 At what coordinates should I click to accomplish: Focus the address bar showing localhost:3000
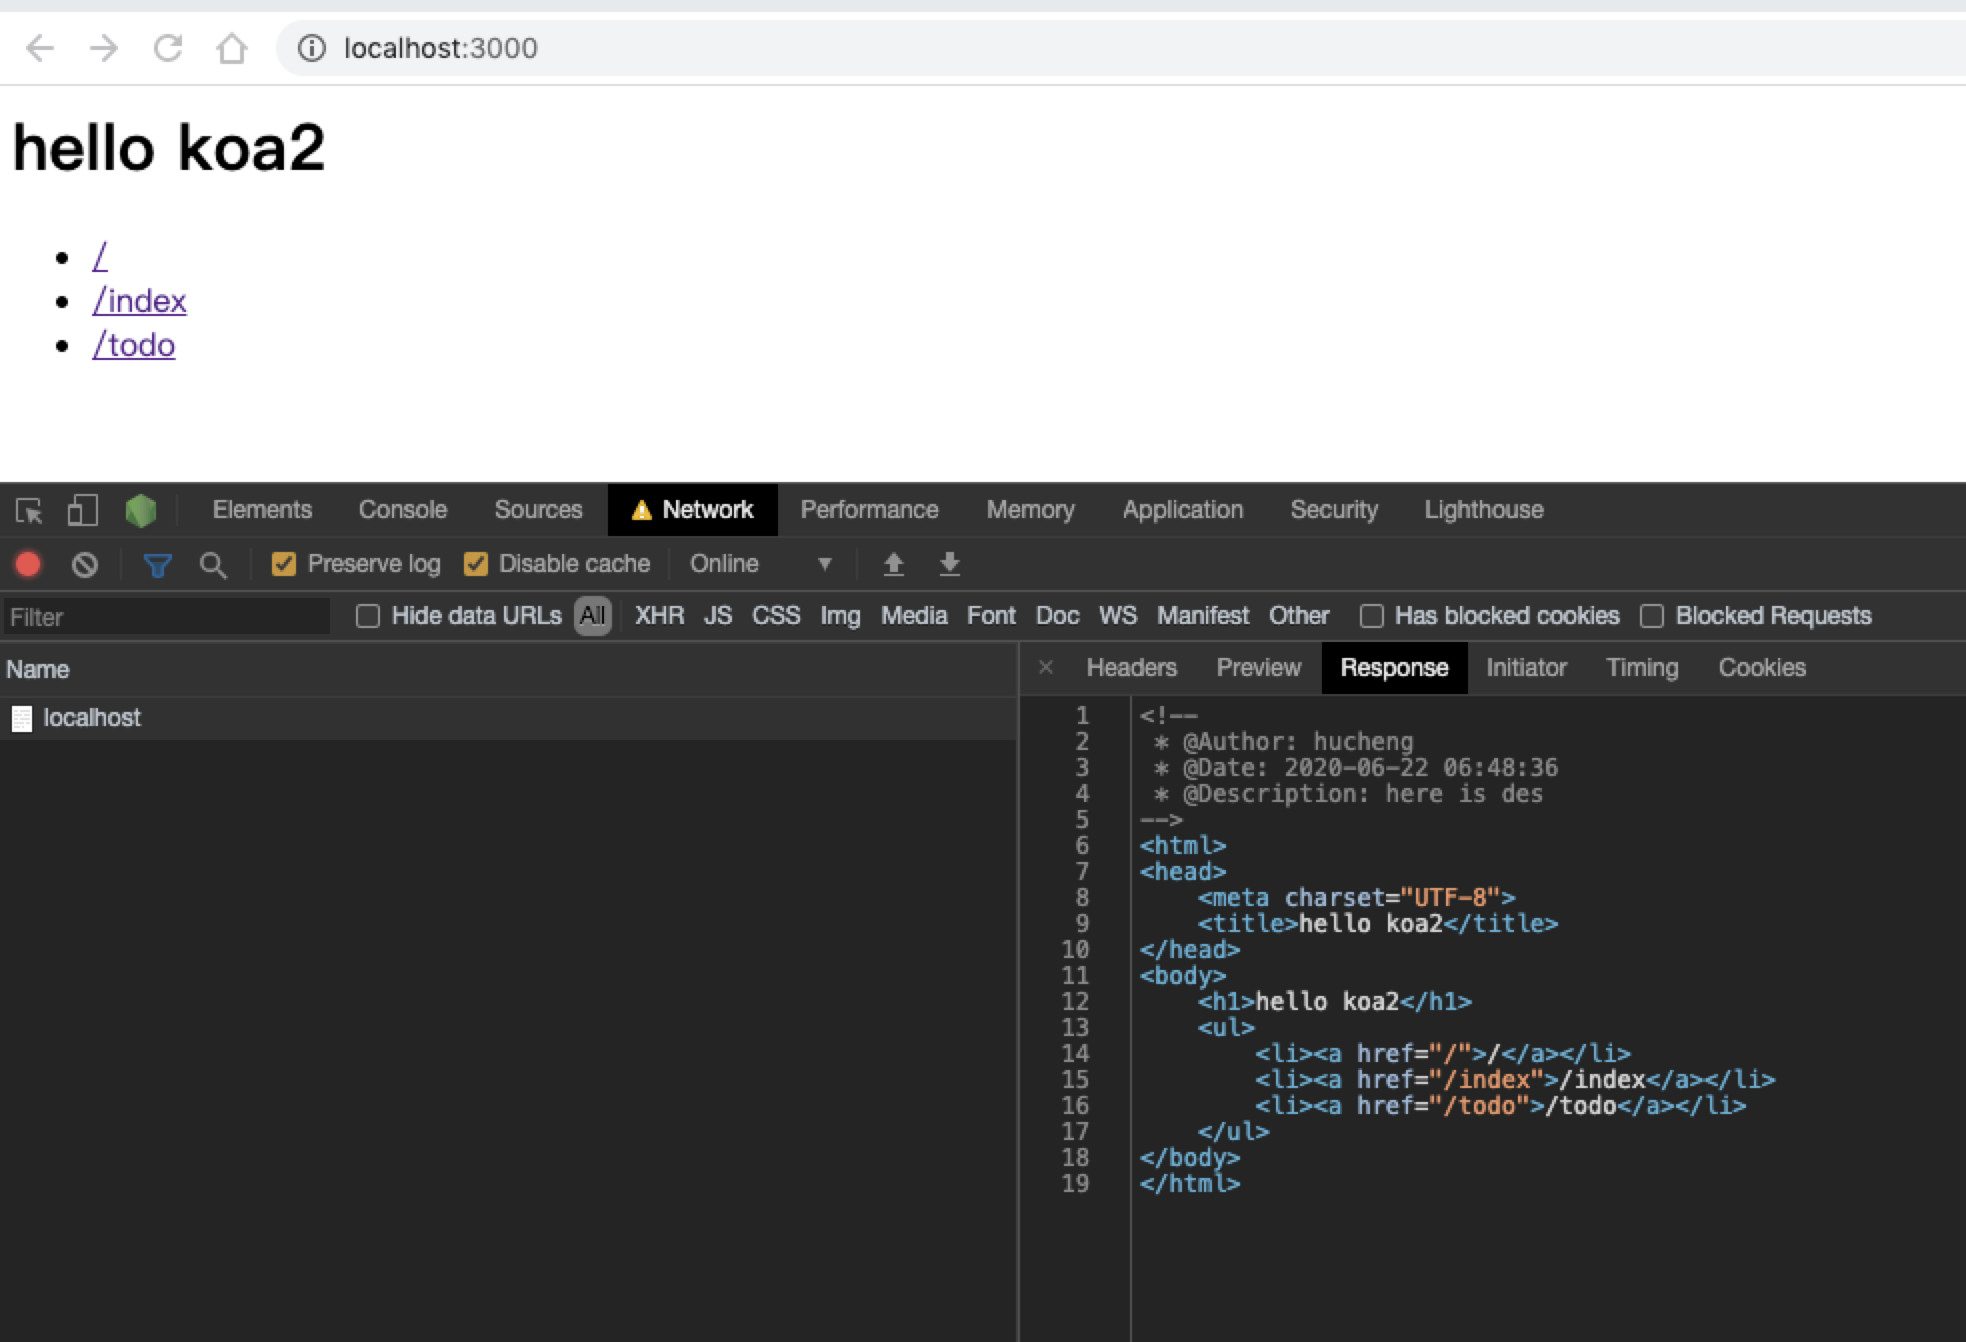point(1120,48)
